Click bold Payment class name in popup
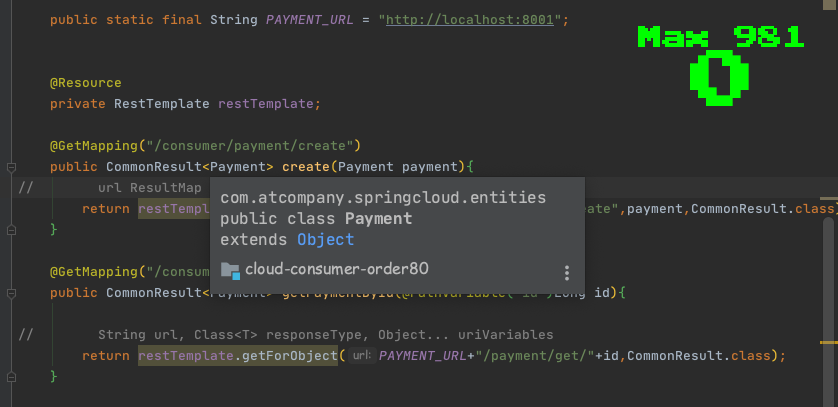This screenshot has height=407, width=838. 378,218
